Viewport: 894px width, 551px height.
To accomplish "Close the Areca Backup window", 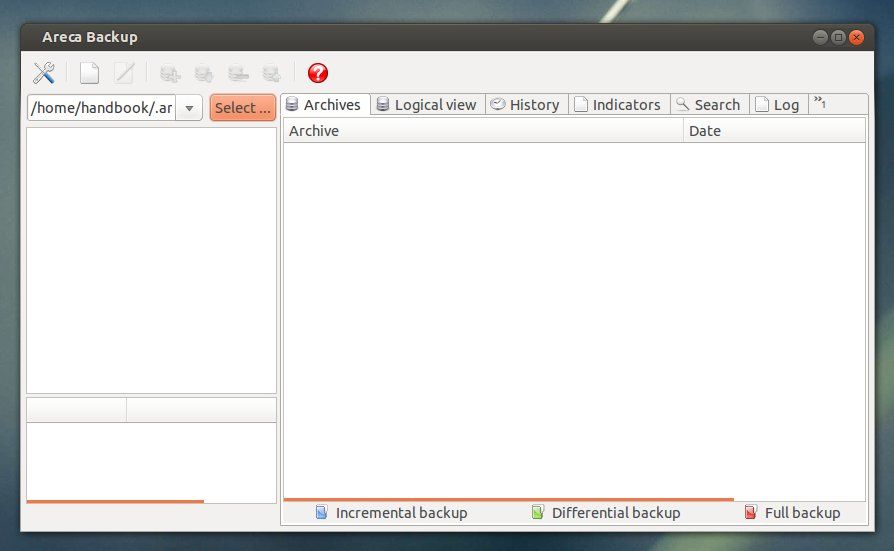I will tap(856, 38).
